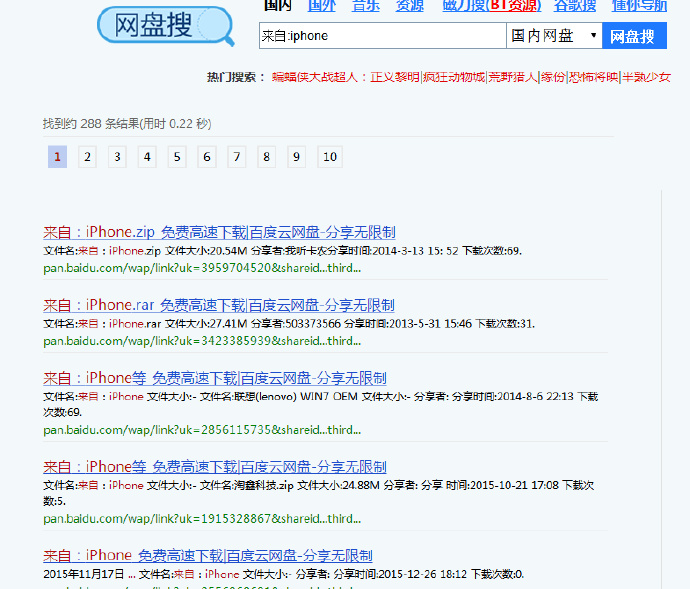The image size is (690, 589).
Task: Click the 热门搜索 label
Action: point(236,77)
